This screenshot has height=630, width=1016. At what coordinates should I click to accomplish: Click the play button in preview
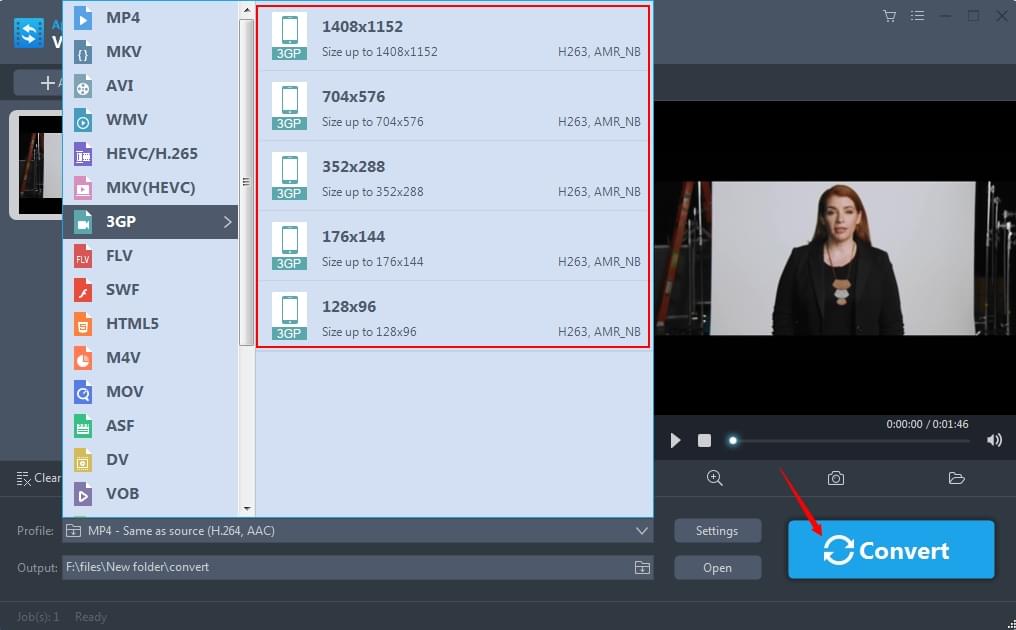675,440
